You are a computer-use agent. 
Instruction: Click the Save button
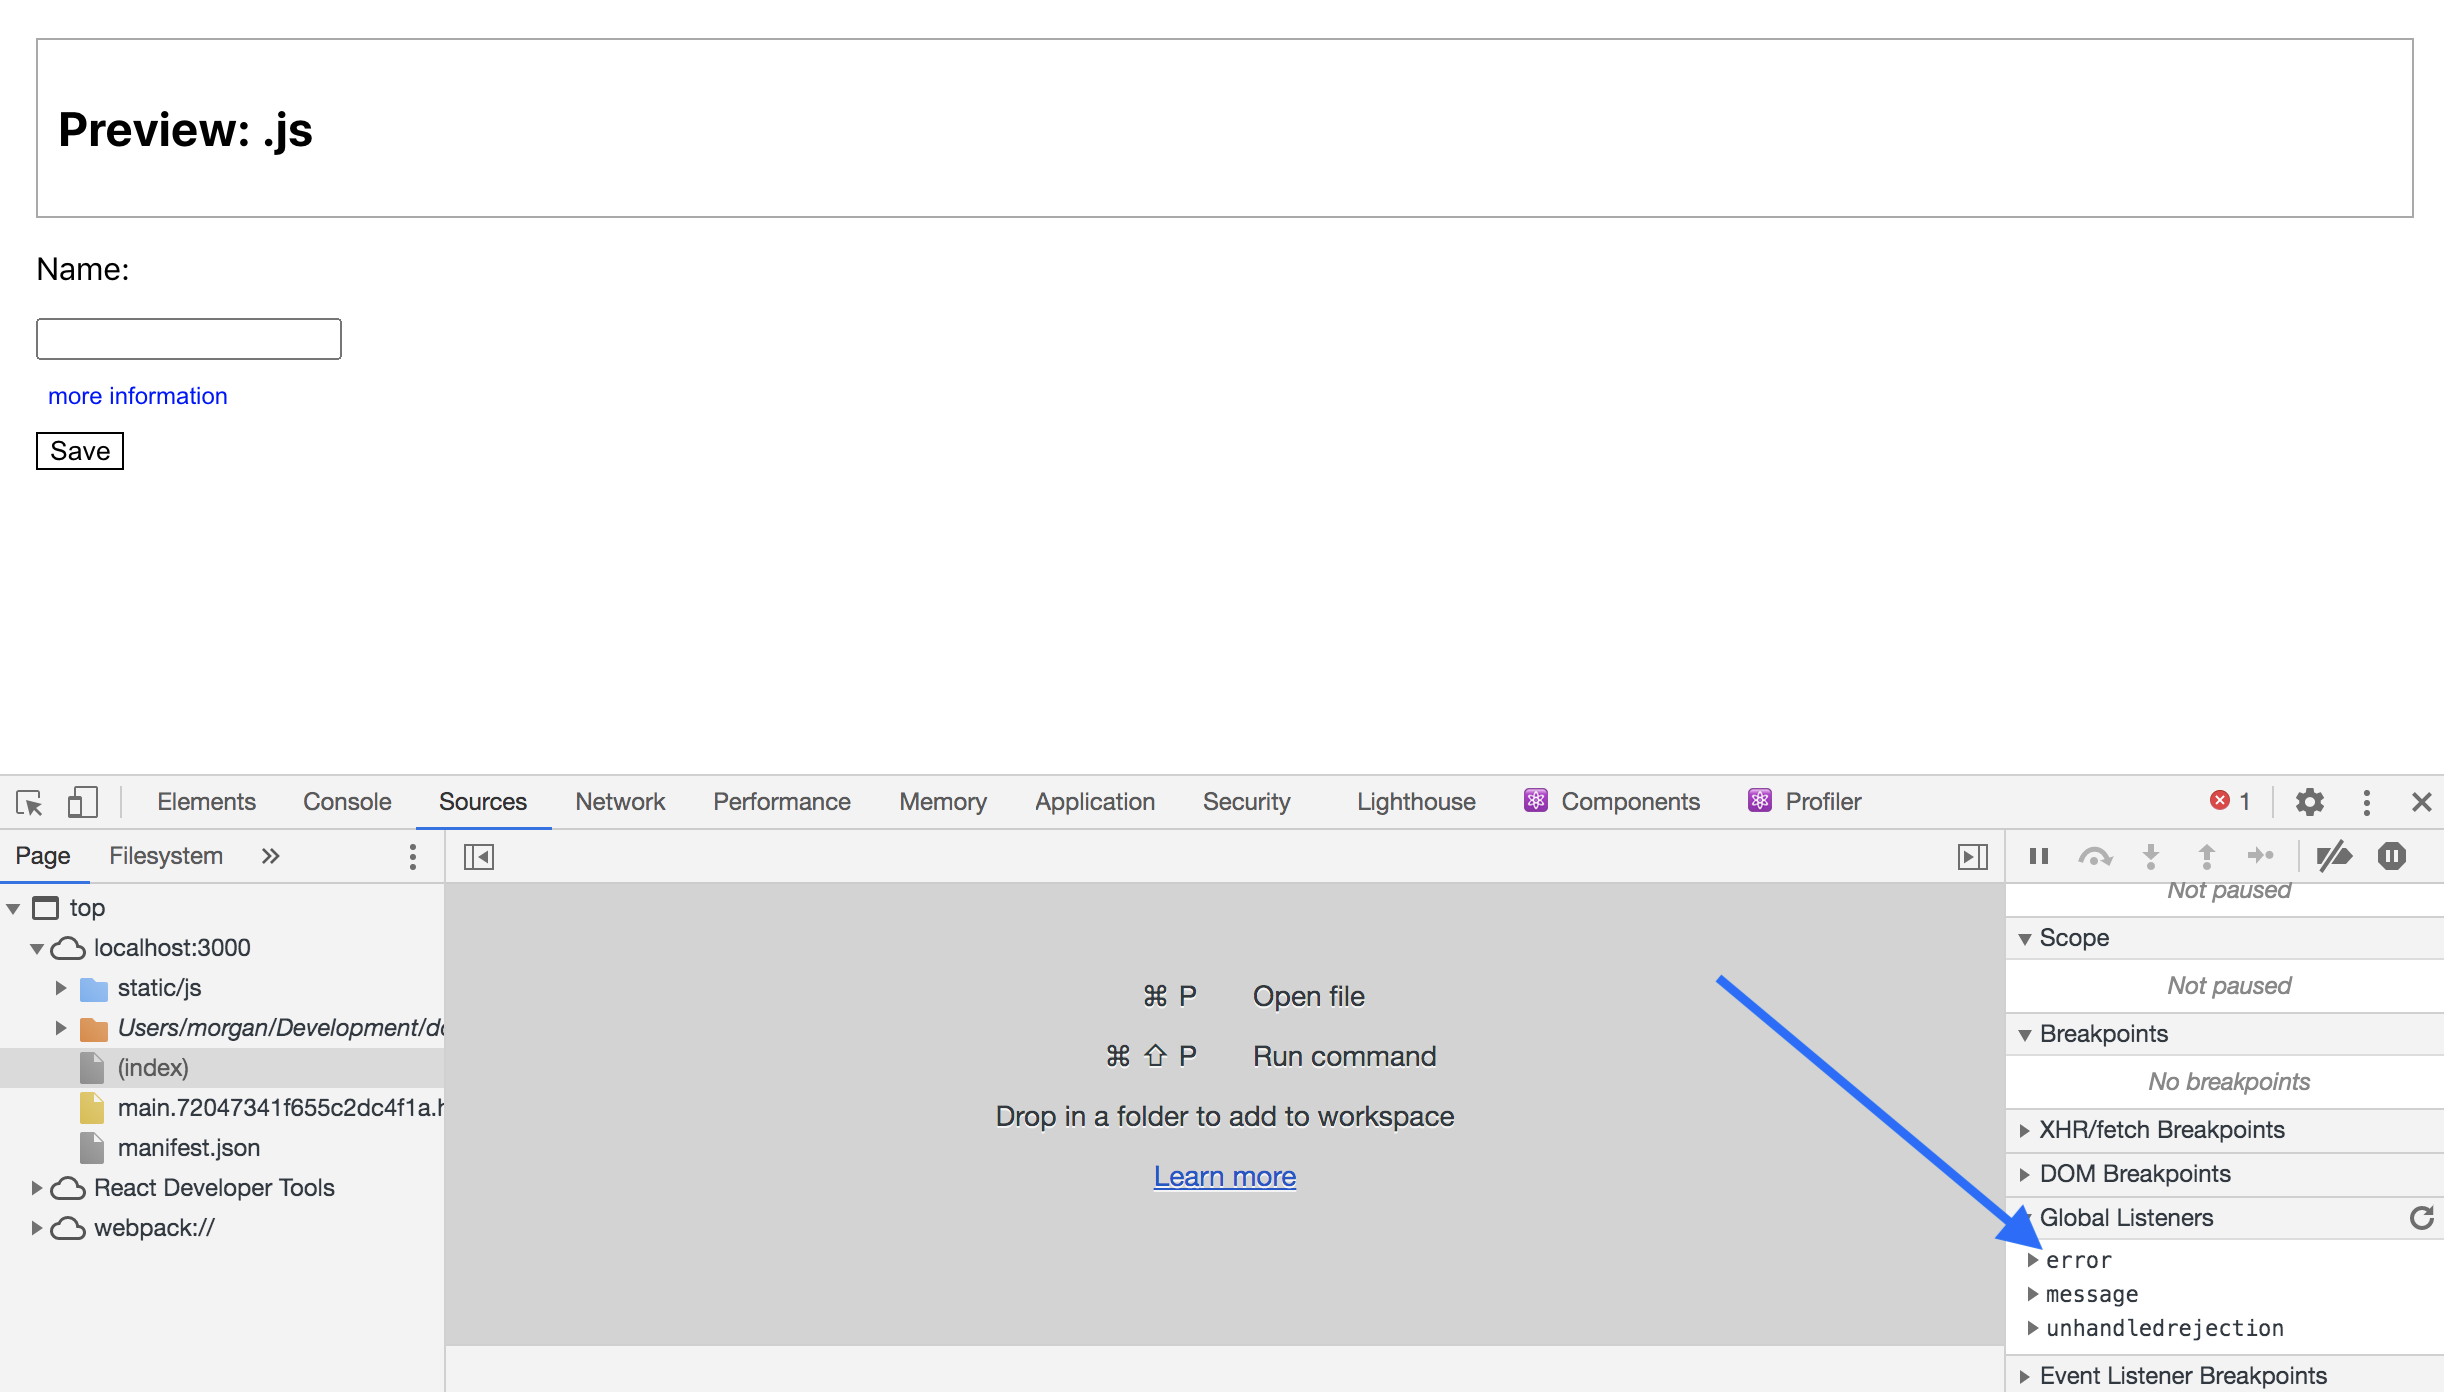[x=79, y=448]
